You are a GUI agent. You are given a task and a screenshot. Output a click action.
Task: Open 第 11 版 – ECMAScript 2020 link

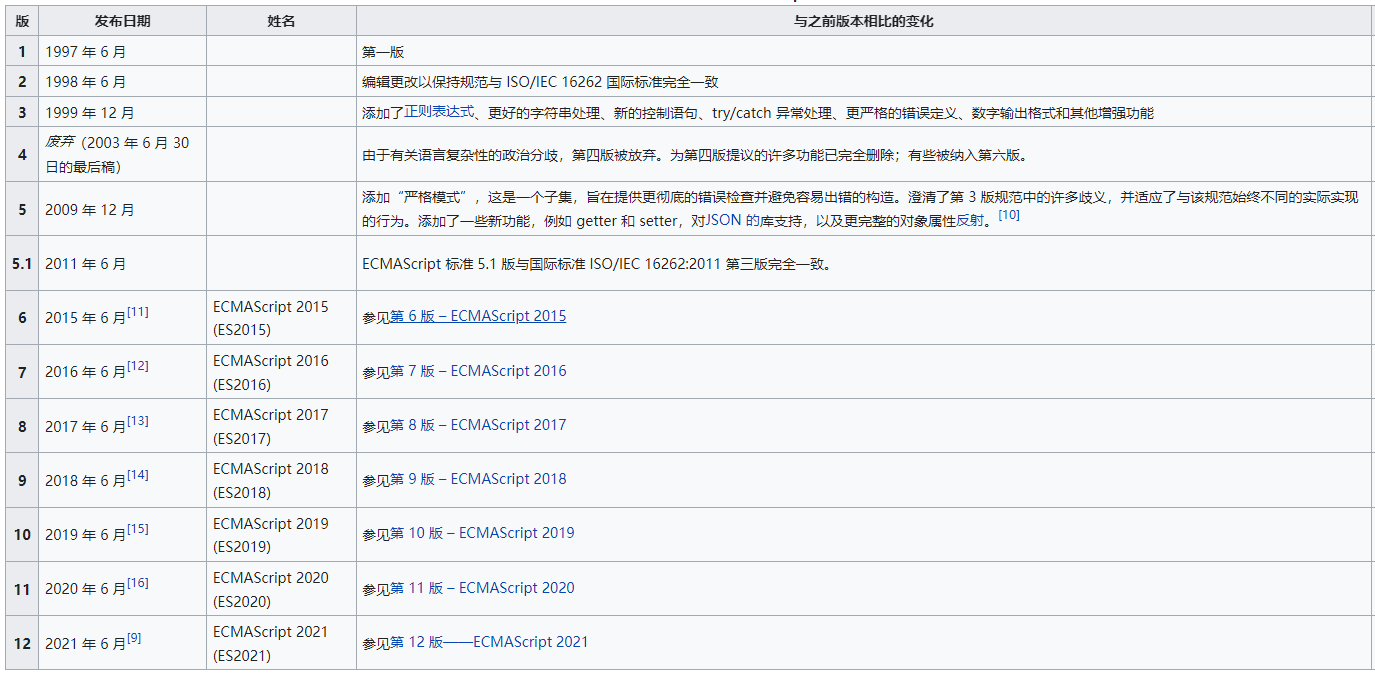(x=482, y=588)
